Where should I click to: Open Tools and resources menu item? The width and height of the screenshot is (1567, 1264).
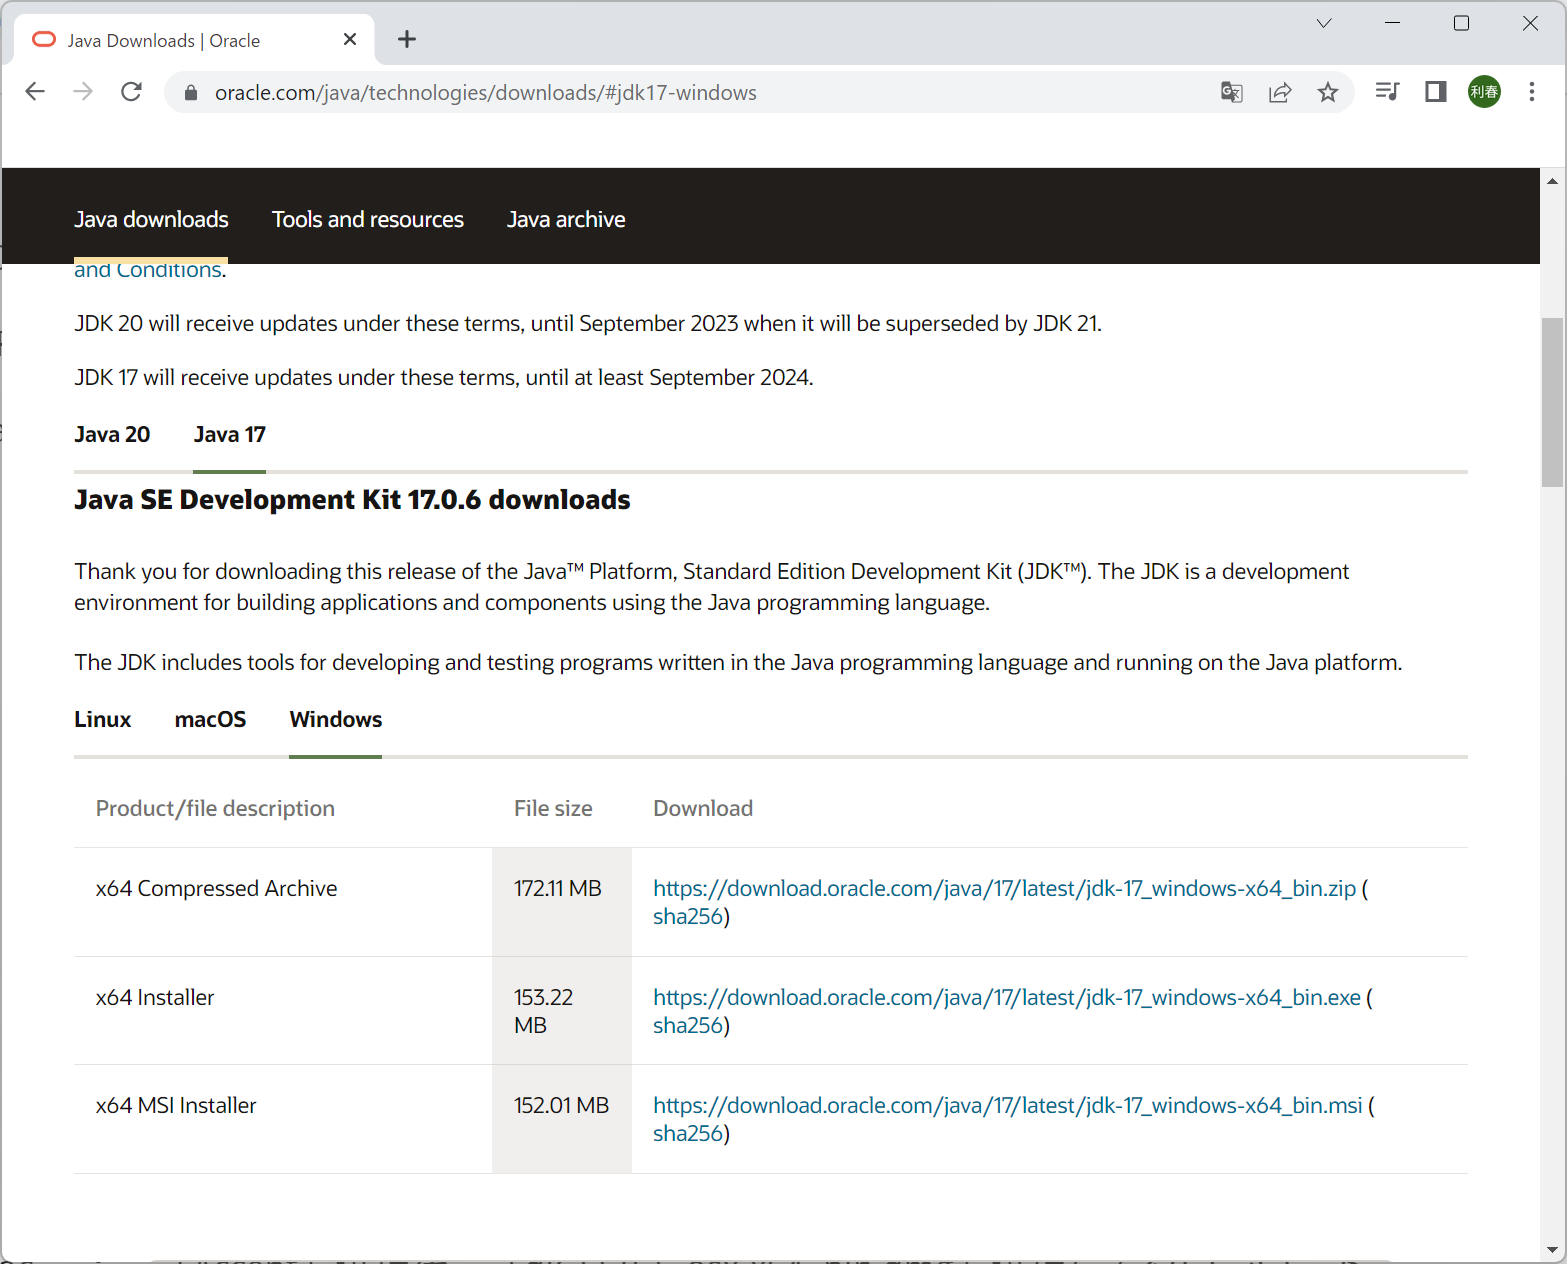[x=367, y=219]
